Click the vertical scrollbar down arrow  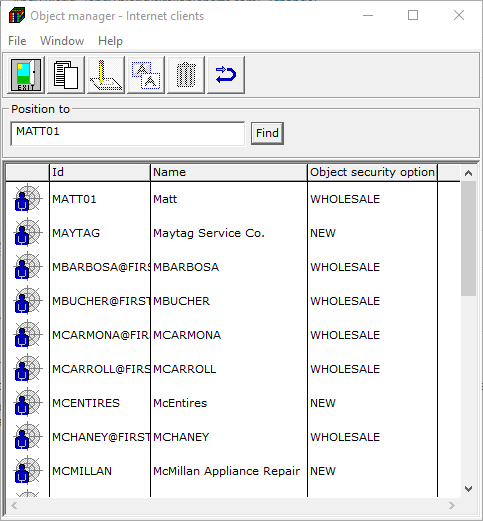point(468,489)
